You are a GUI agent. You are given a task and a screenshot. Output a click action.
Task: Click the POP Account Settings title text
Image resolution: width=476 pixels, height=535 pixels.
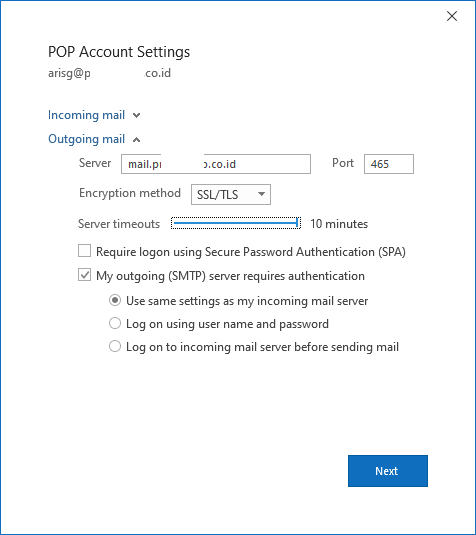tap(119, 52)
